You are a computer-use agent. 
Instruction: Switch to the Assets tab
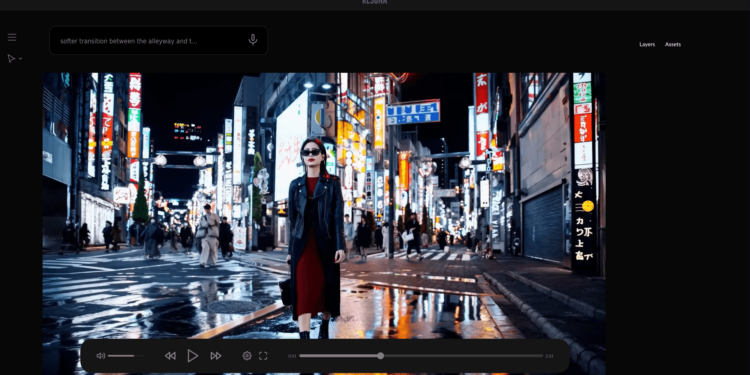pyautogui.click(x=673, y=44)
